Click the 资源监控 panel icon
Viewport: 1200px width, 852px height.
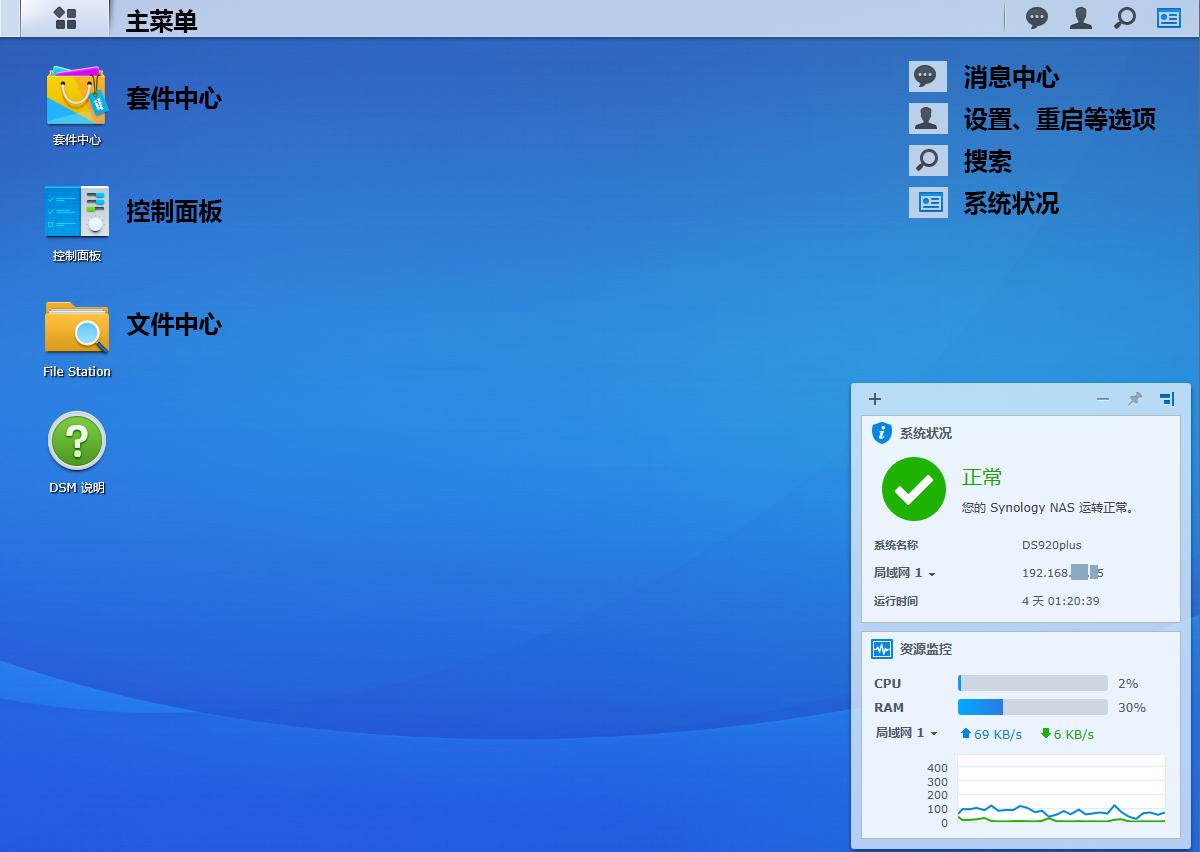pyautogui.click(x=884, y=649)
